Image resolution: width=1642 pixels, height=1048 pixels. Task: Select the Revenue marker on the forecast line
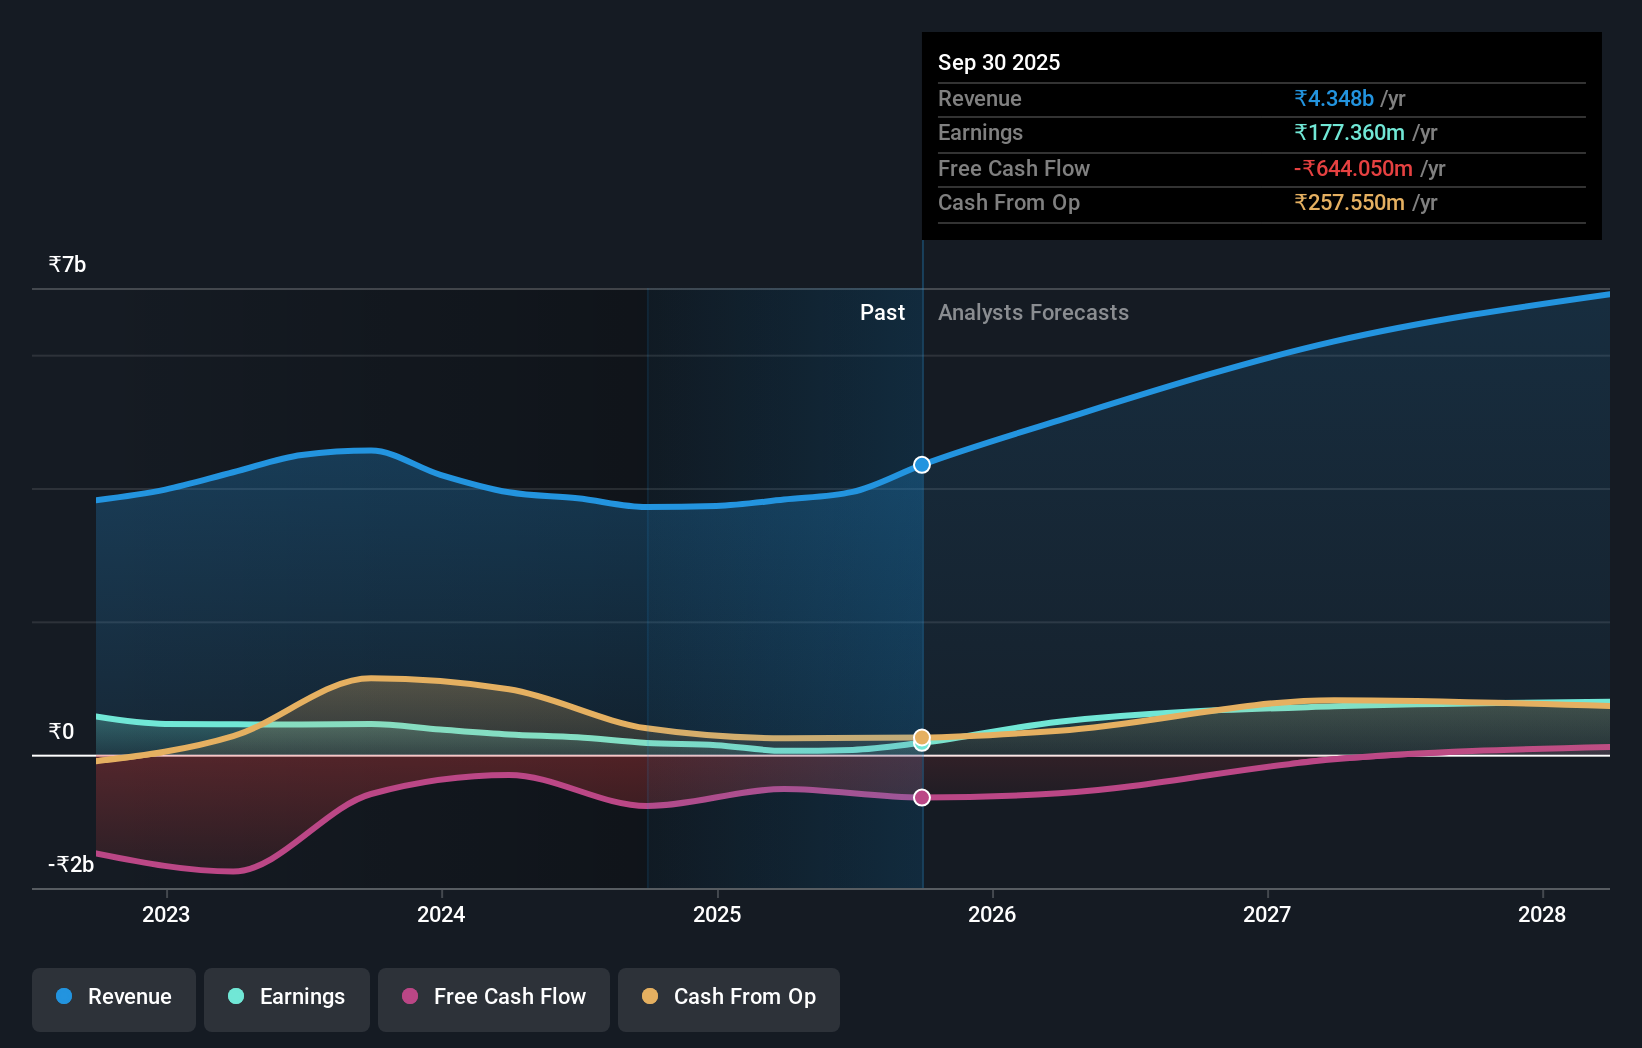(x=921, y=464)
